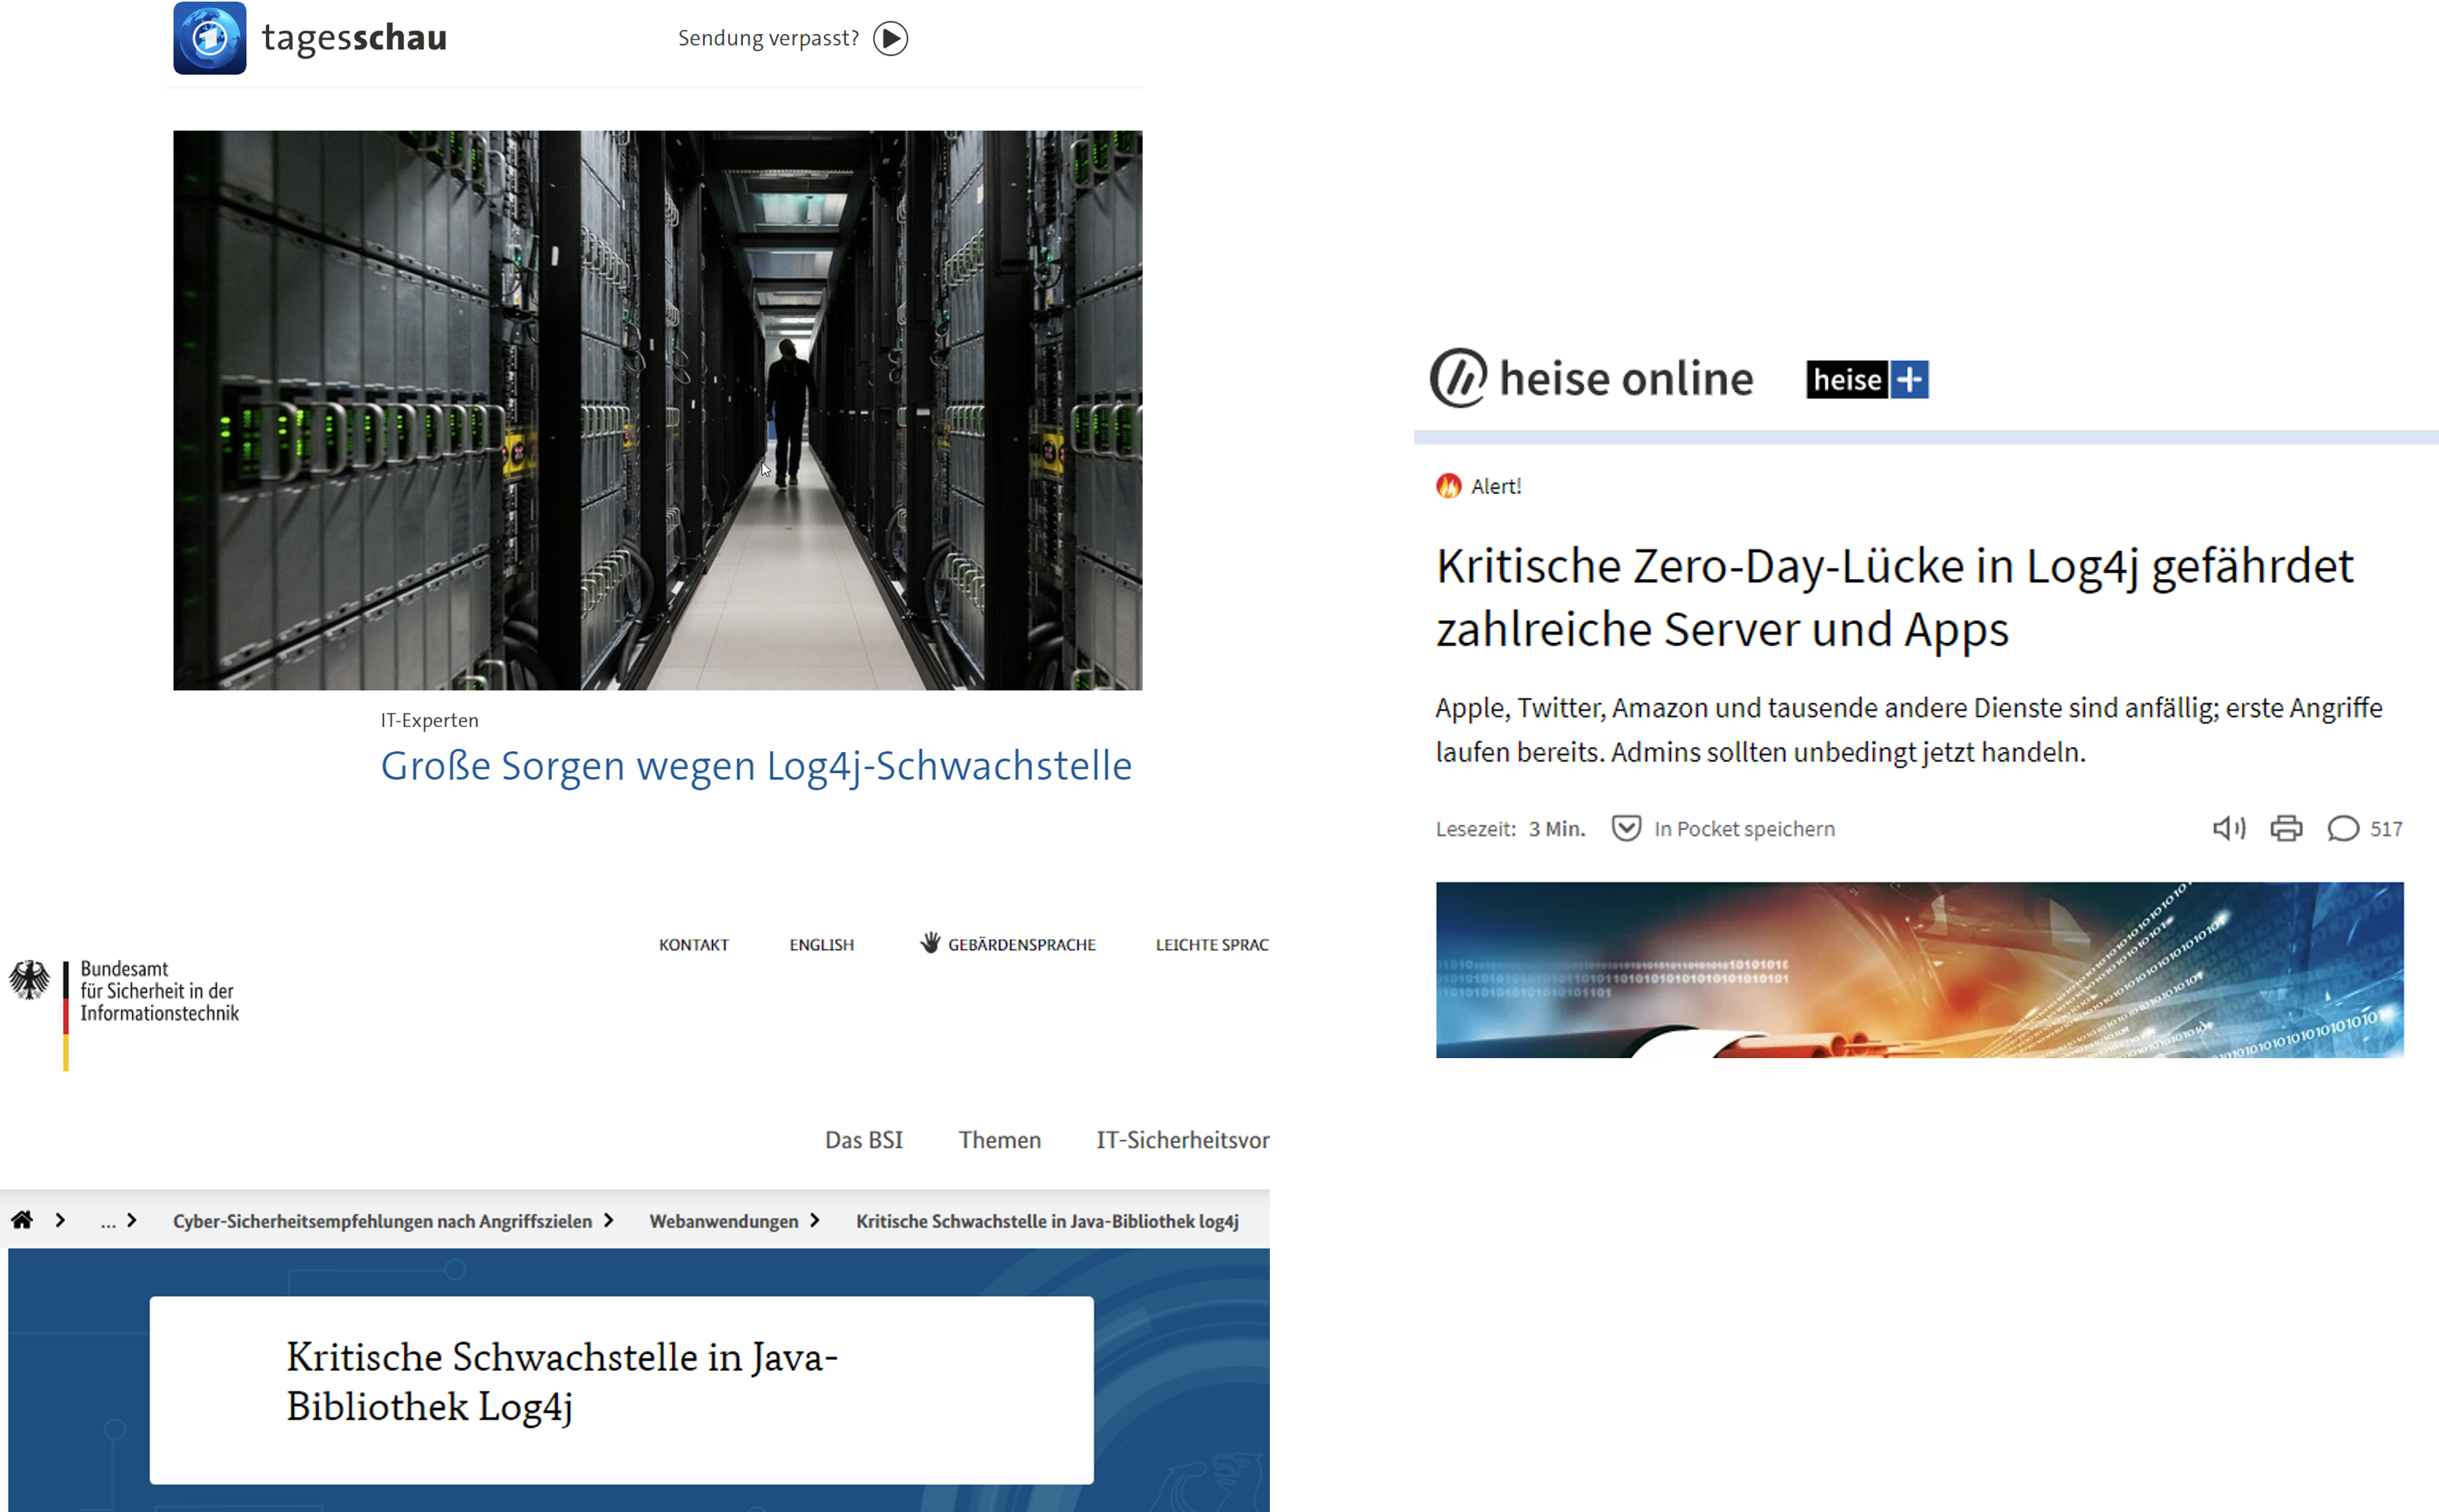
Task: Open the Themen menu
Action: (999, 1140)
